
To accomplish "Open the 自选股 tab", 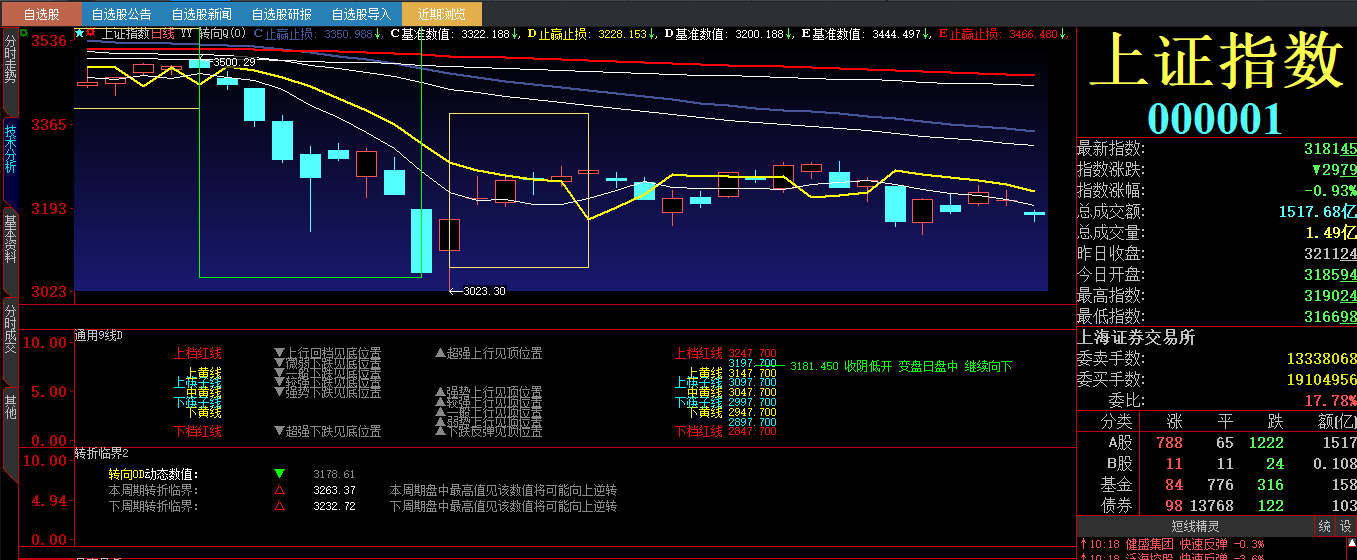I will pos(40,14).
